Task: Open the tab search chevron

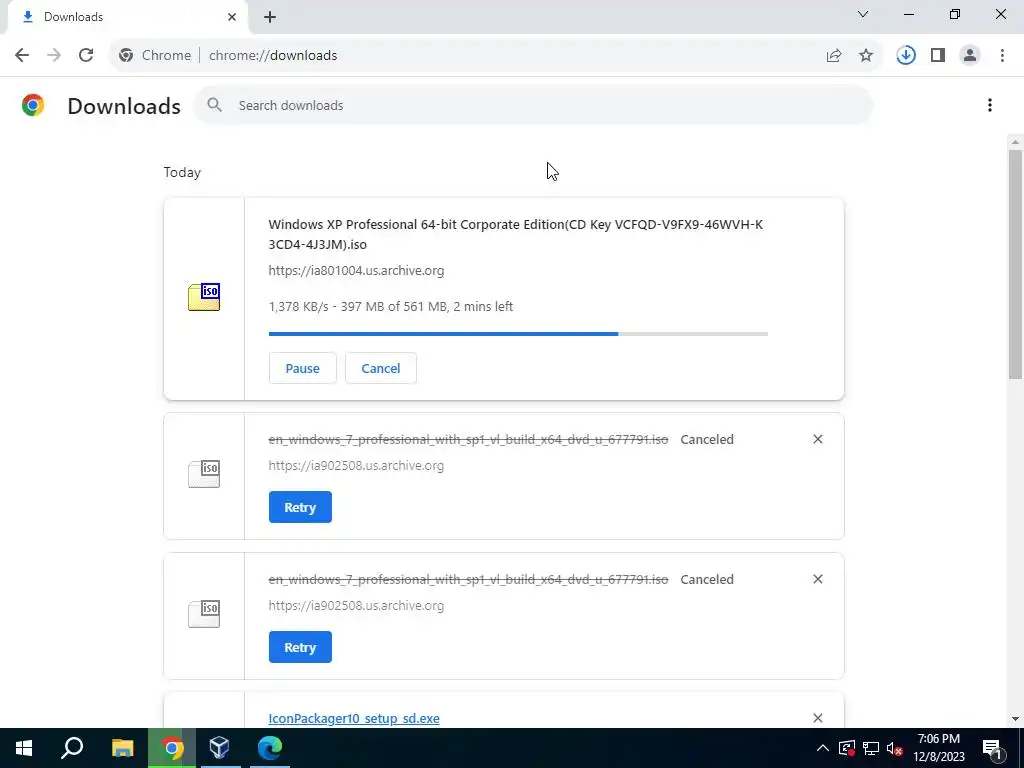Action: [863, 14]
